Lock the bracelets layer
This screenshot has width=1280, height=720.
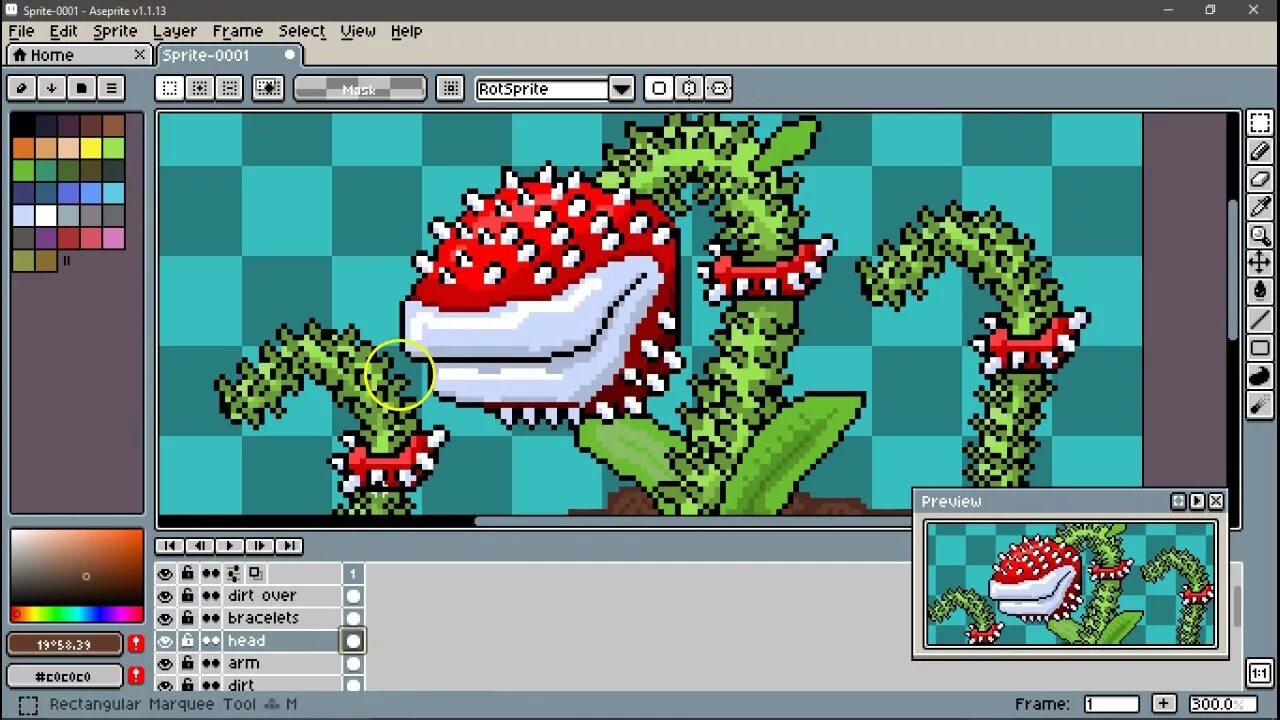[187, 618]
